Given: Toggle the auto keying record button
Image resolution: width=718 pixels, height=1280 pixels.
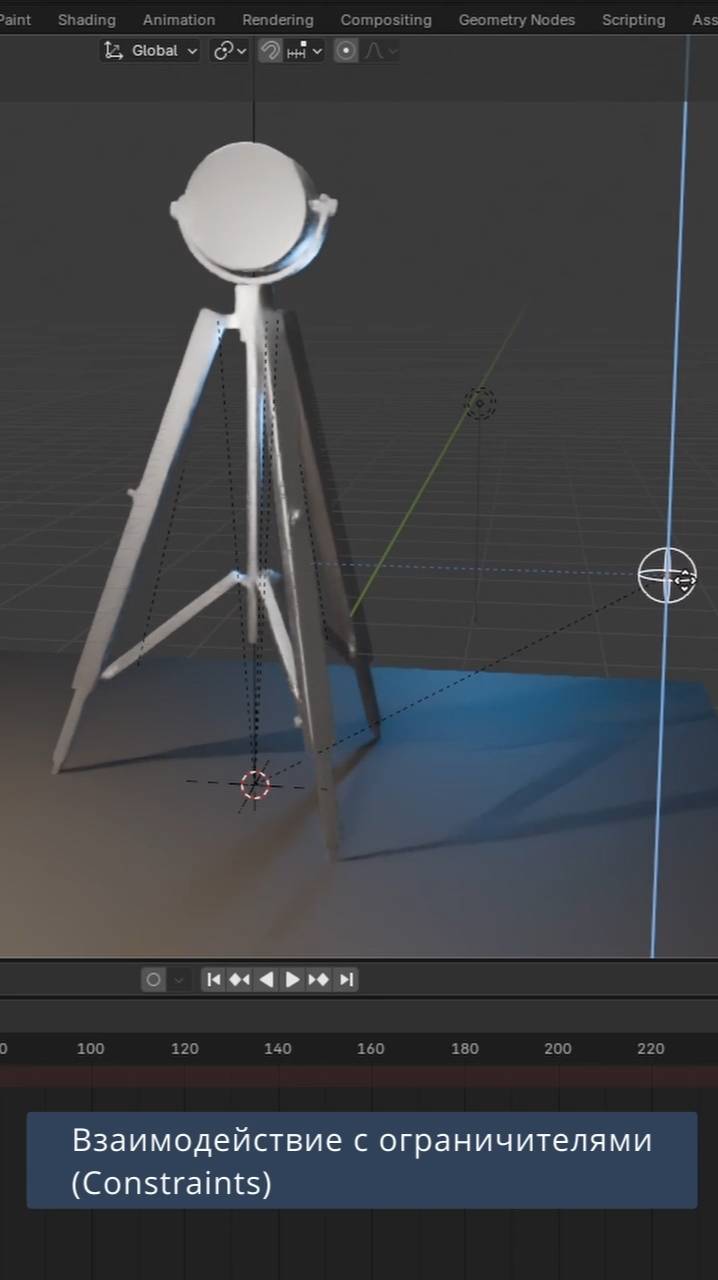Looking at the screenshot, I should click(x=153, y=980).
